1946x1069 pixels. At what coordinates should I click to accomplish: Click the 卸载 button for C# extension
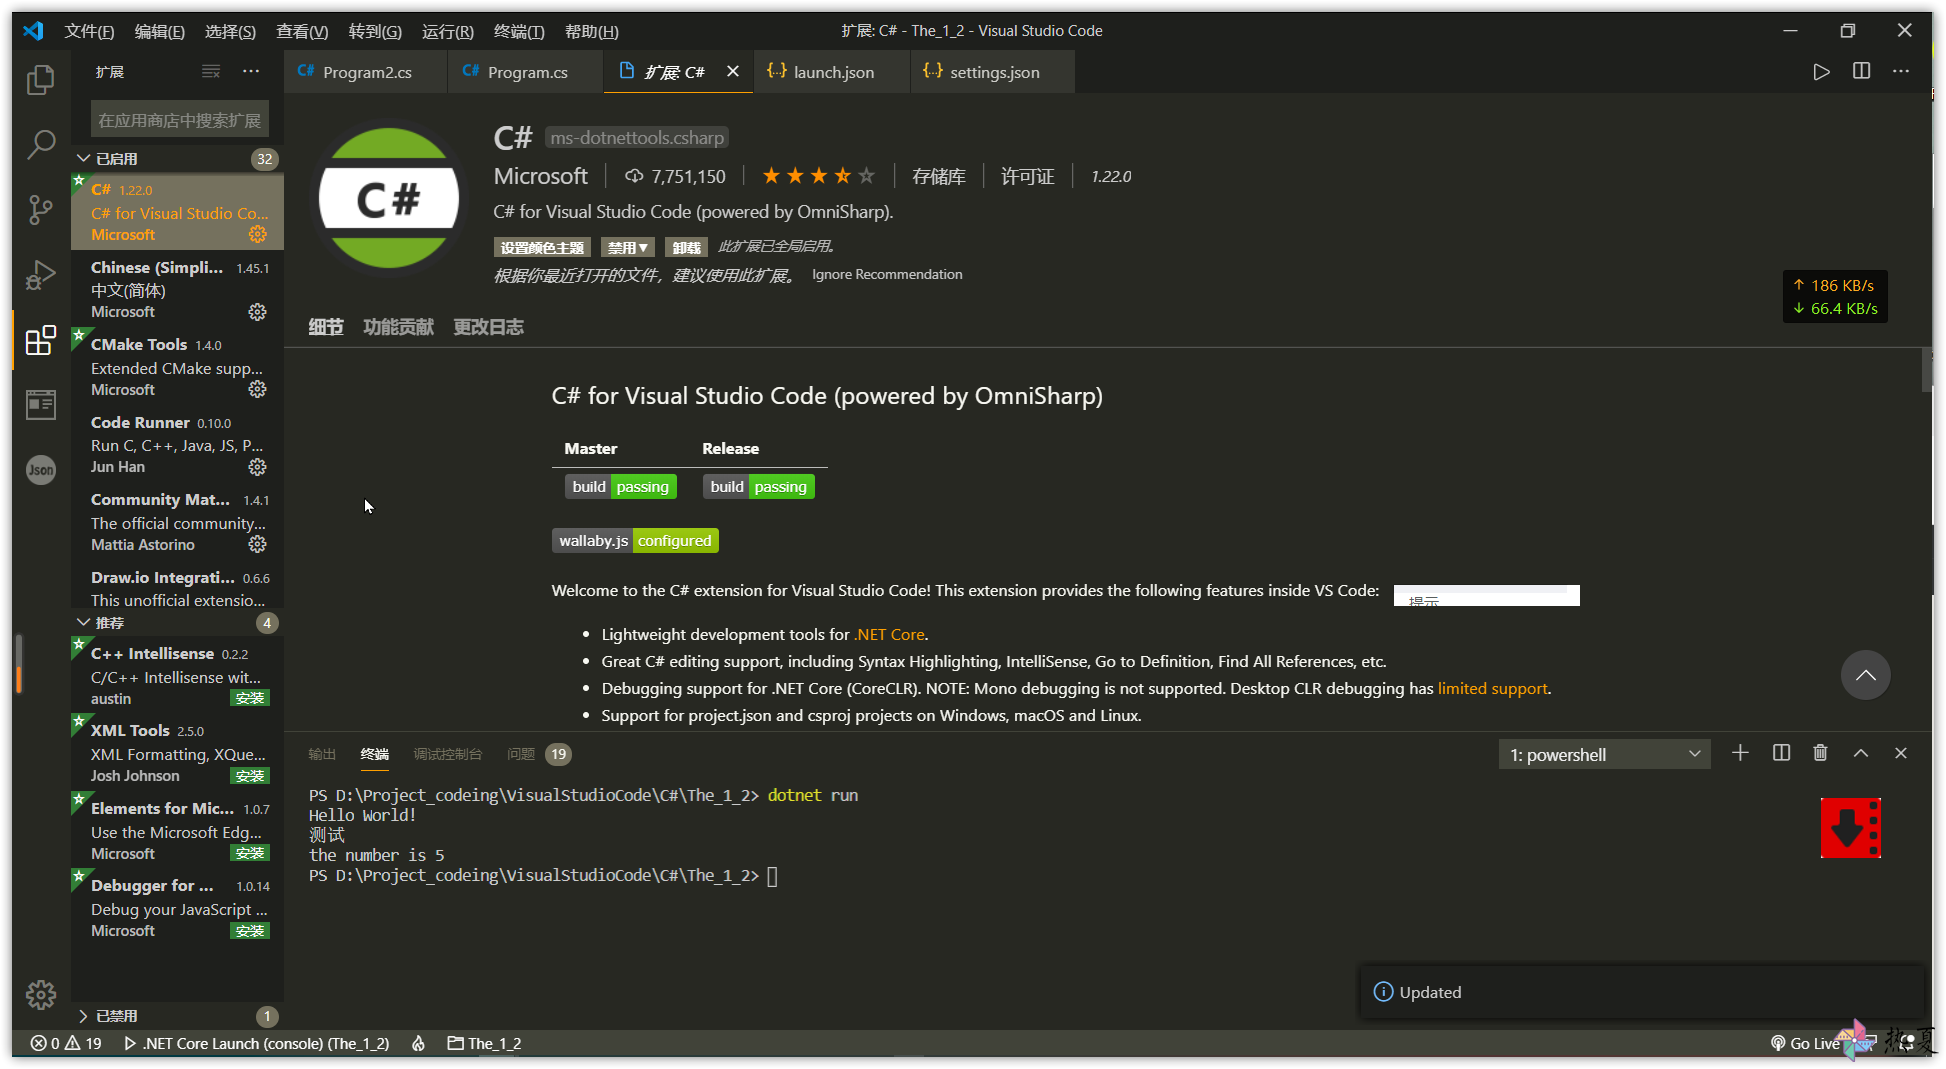tap(687, 247)
